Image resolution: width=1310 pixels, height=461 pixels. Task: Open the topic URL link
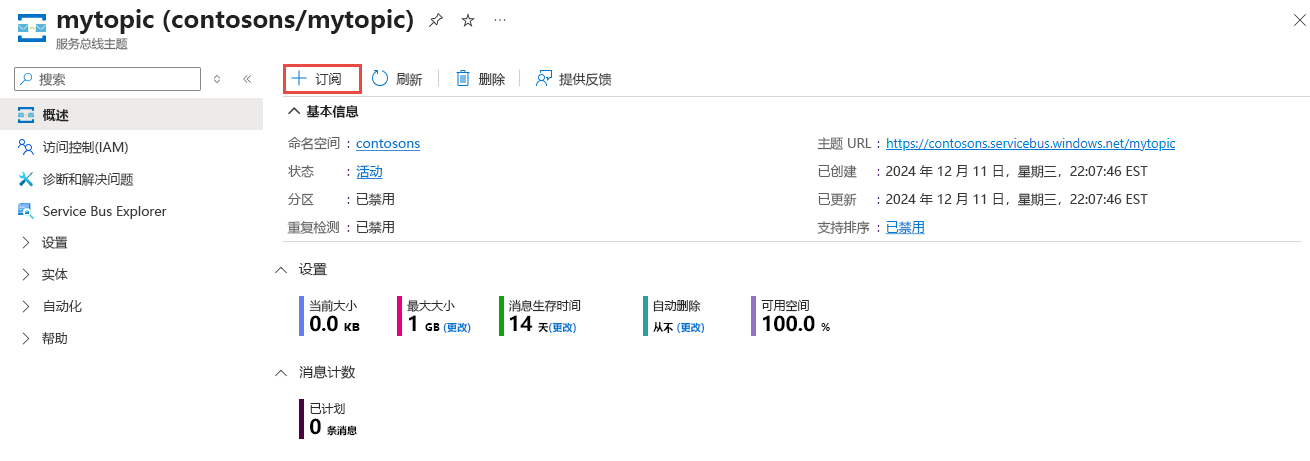1030,143
